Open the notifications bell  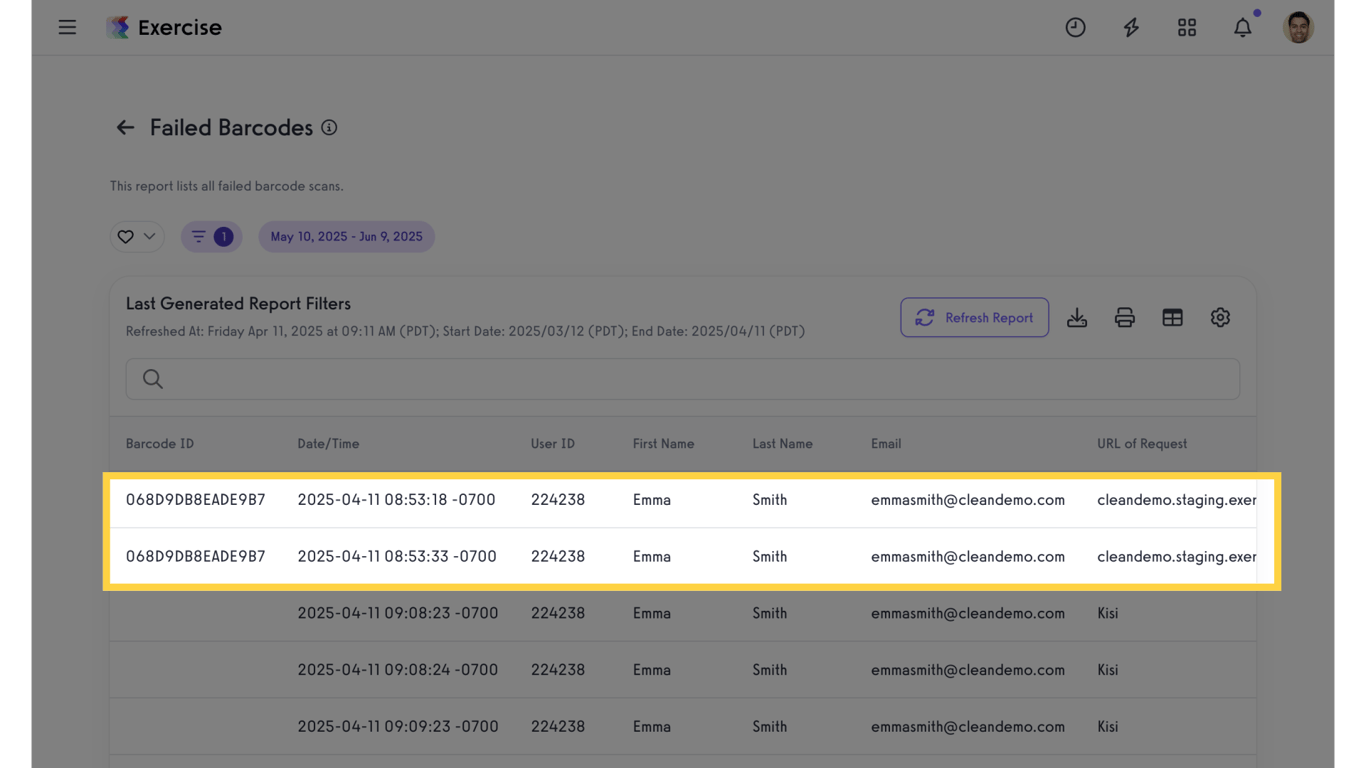pos(1242,28)
